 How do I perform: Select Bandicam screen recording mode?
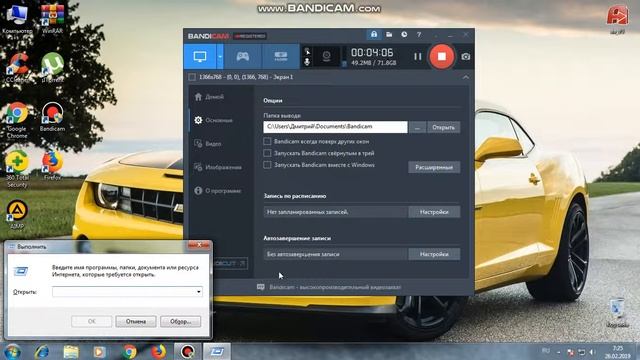pos(200,57)
